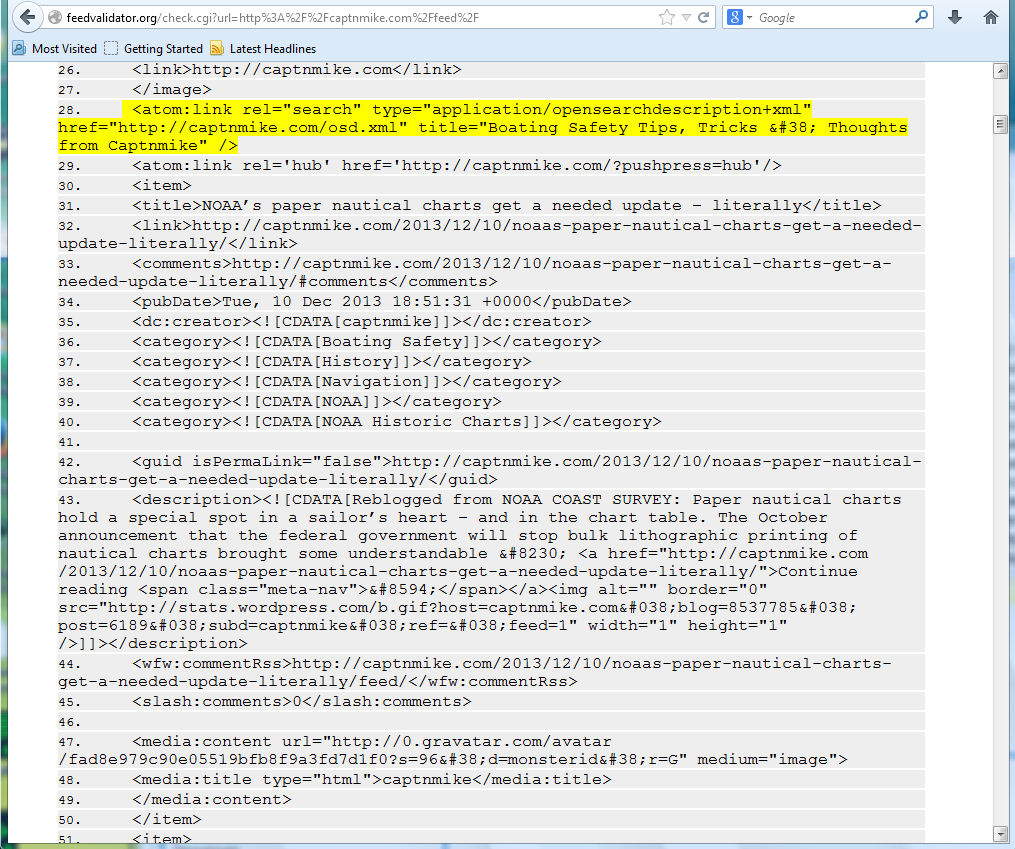Click the search magnifier icon
1015x849 pixels.
pos(921,17)
